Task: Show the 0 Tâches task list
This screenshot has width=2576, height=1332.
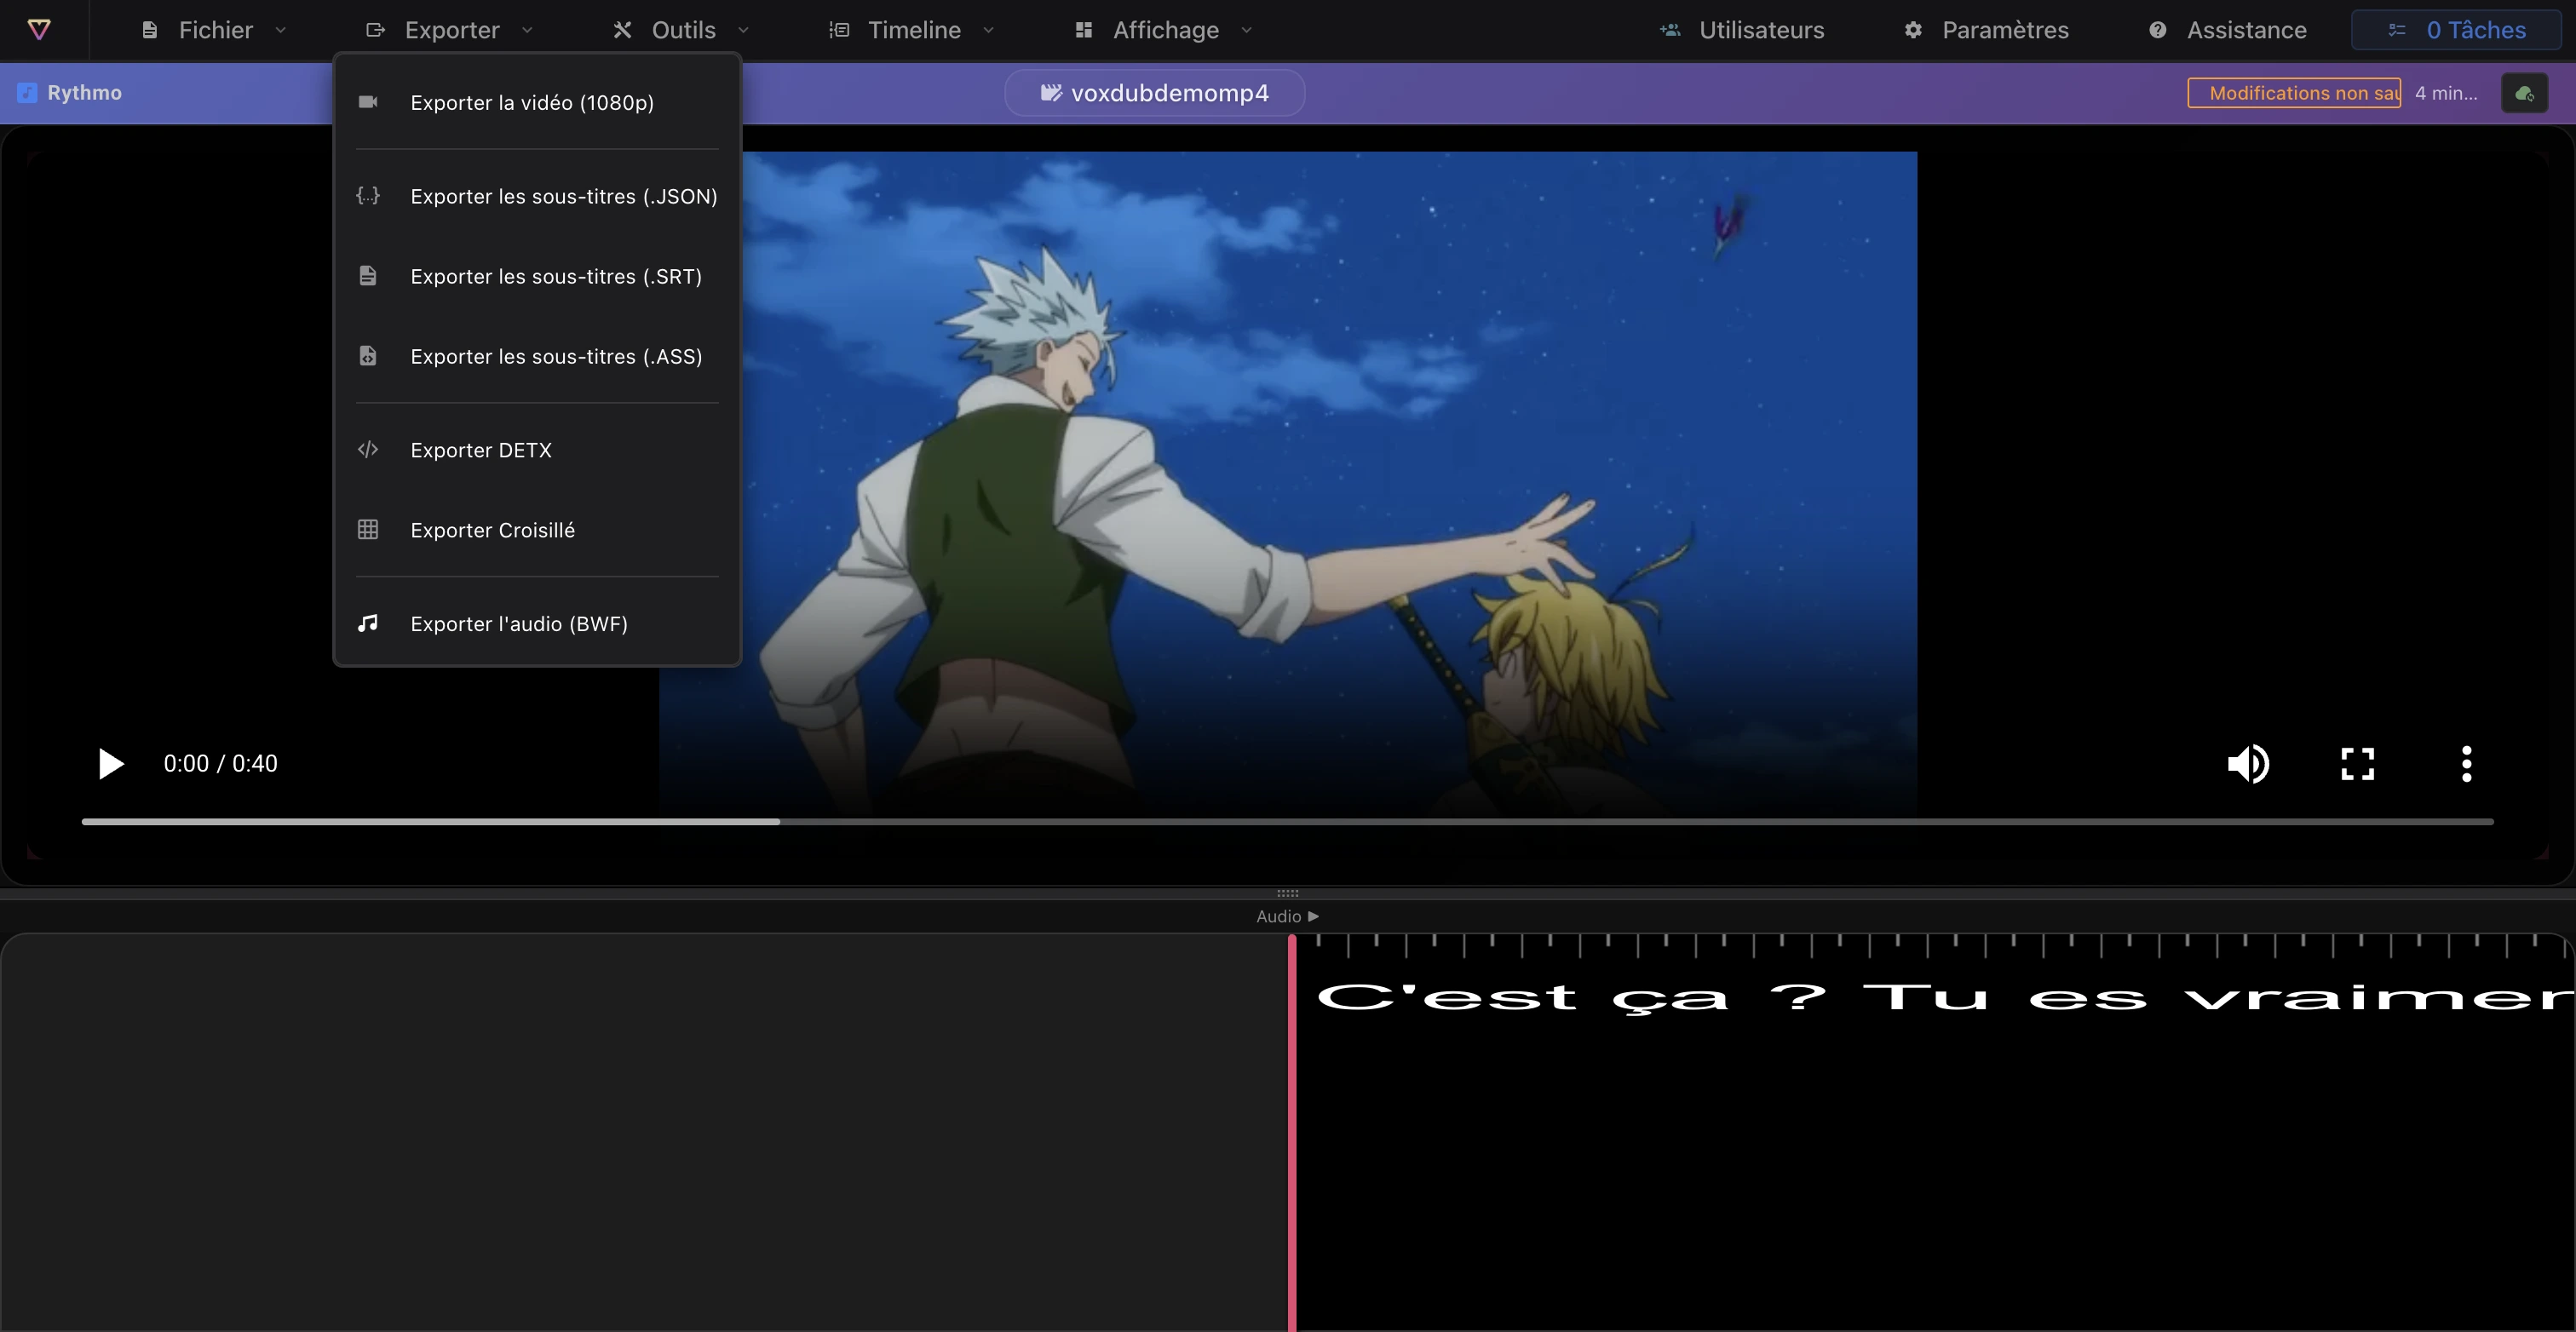Action: tap(2455, 30)
